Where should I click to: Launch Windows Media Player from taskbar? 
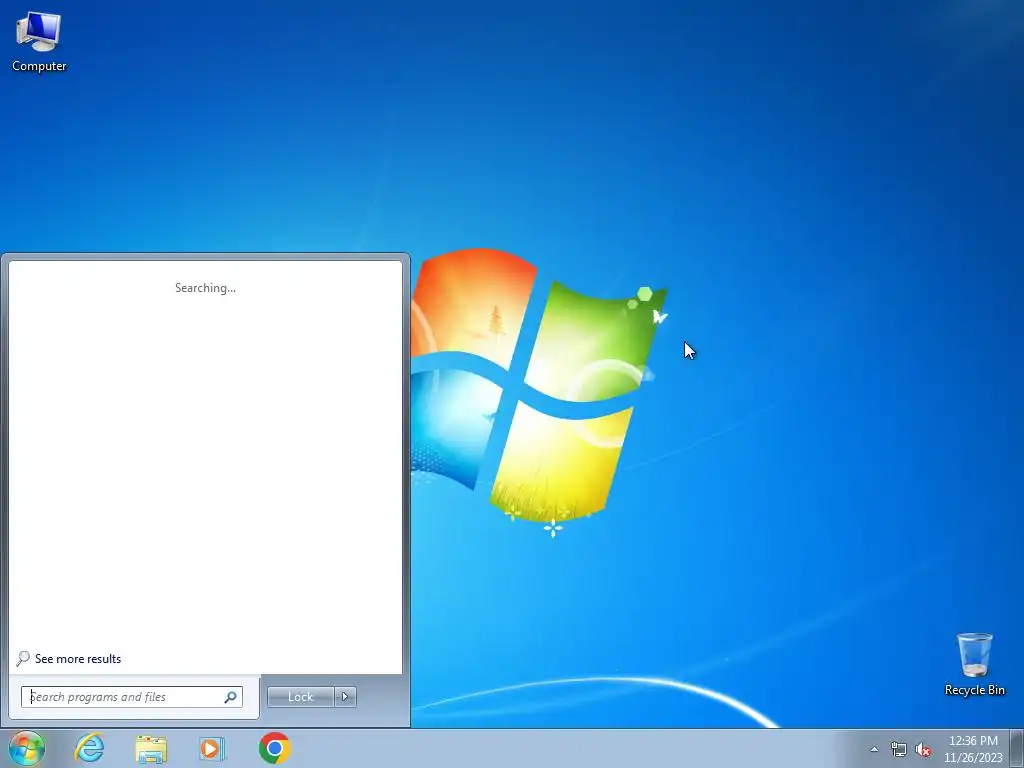(212, 748)
